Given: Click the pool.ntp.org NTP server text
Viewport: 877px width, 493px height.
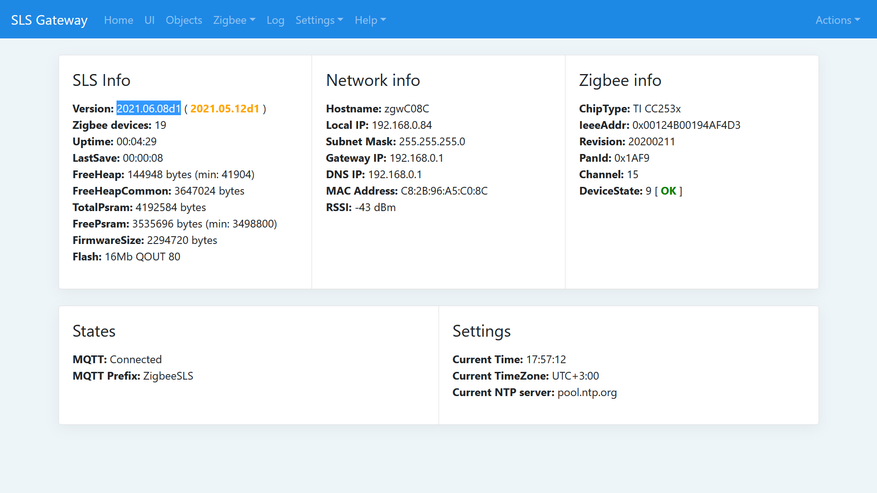Looking at the screenshot, I should pos(586,393).
